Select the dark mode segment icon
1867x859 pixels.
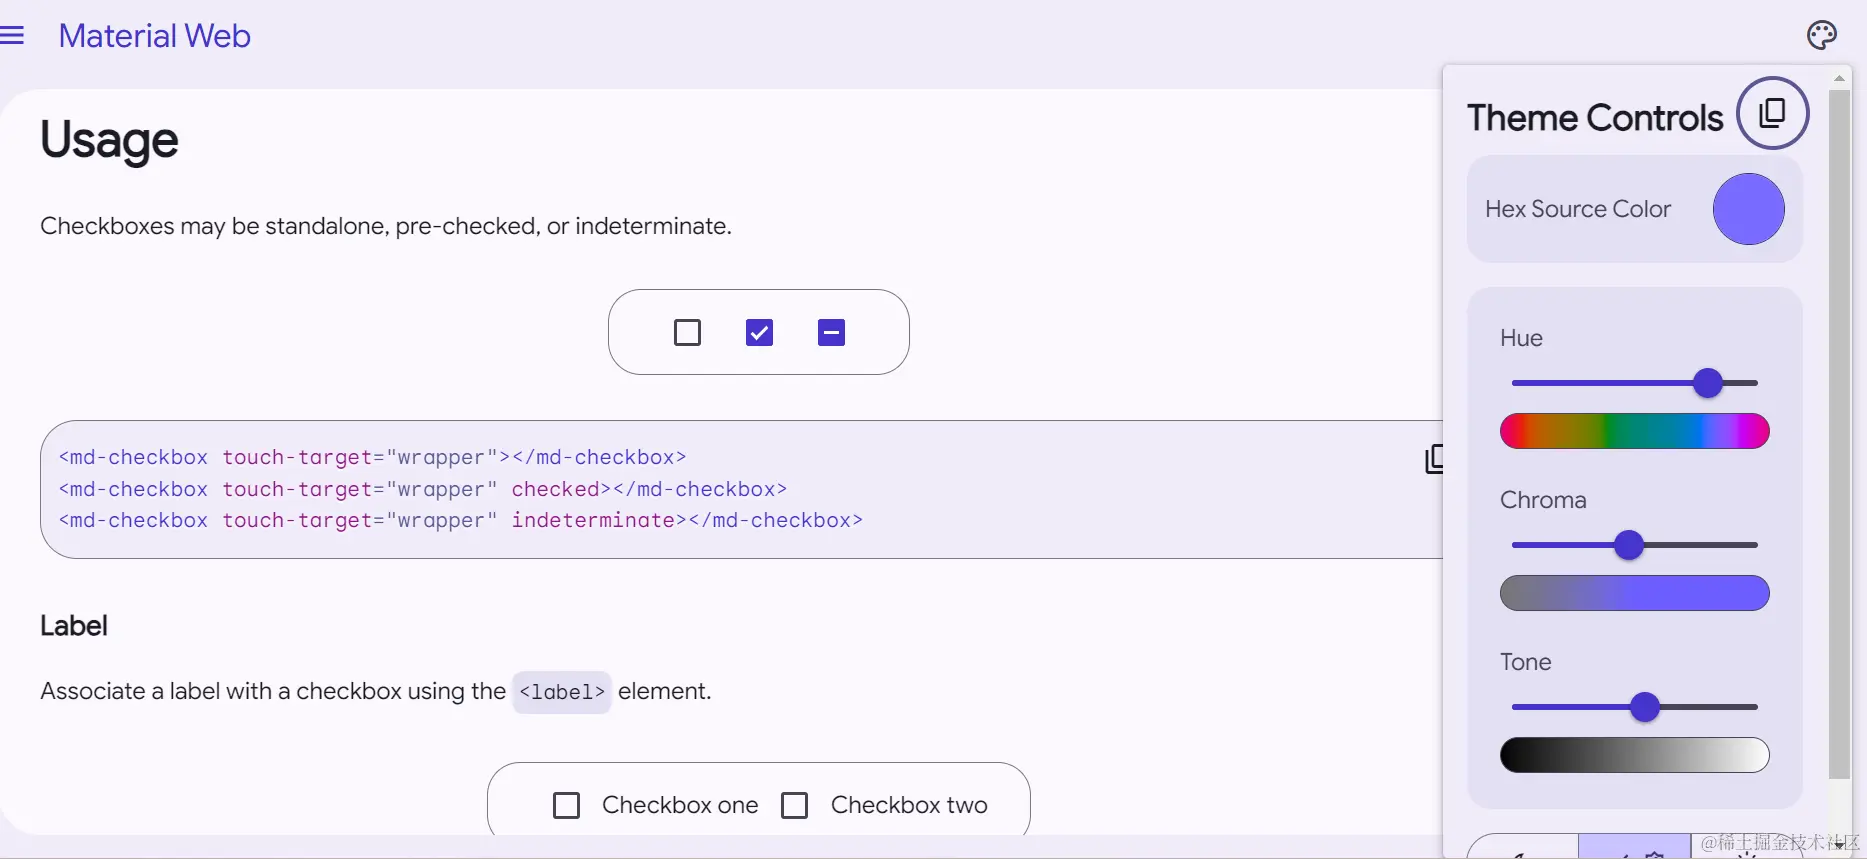[1523, 850]
